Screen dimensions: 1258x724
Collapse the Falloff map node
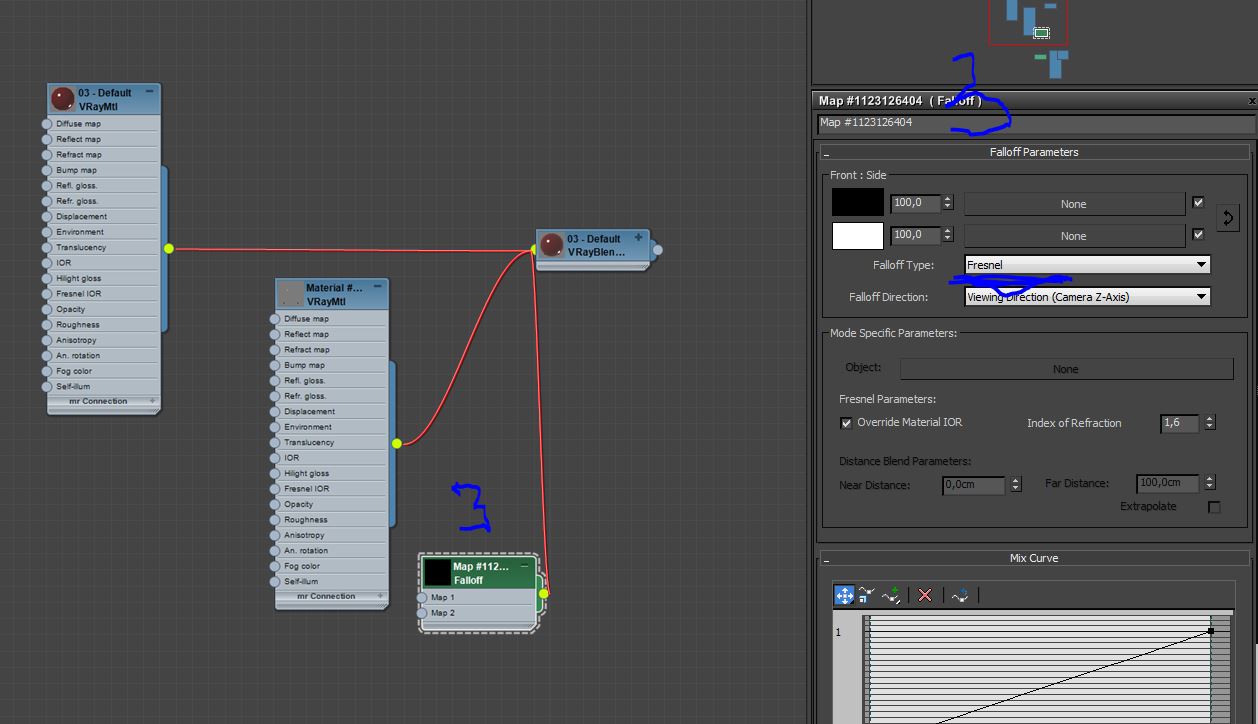pos(524,566)
